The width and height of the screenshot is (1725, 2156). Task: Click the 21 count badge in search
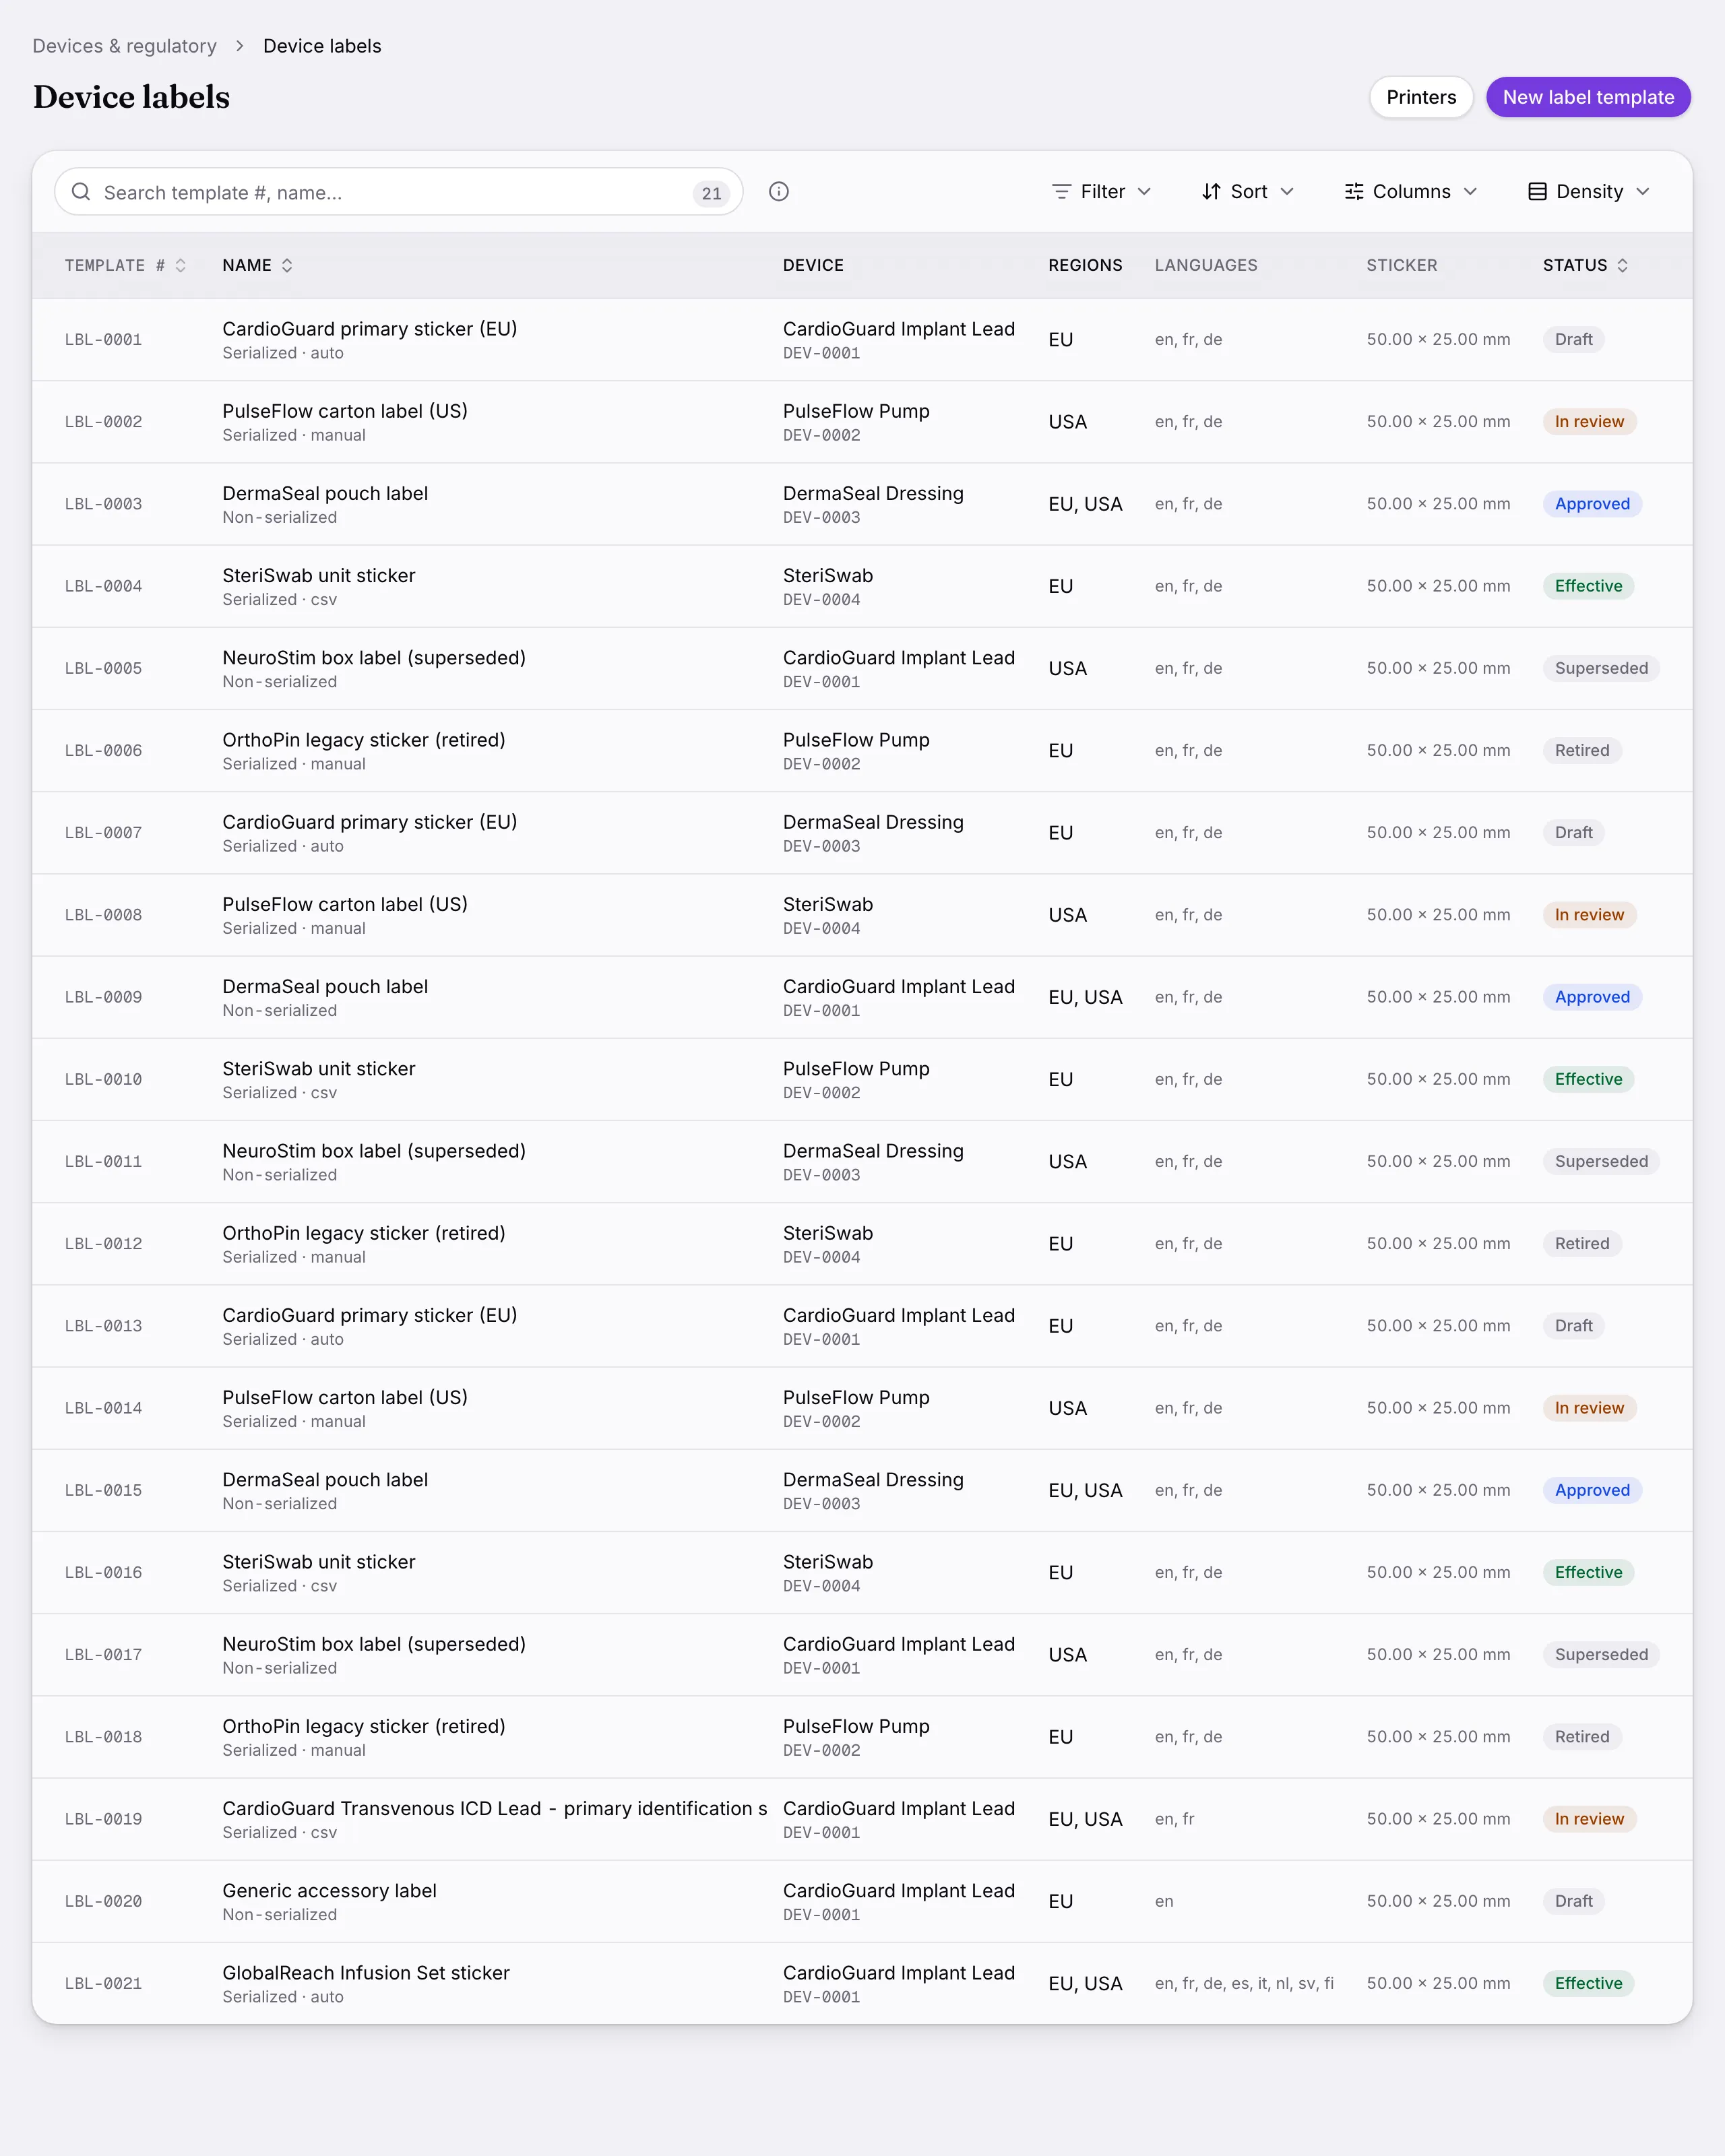711,193
